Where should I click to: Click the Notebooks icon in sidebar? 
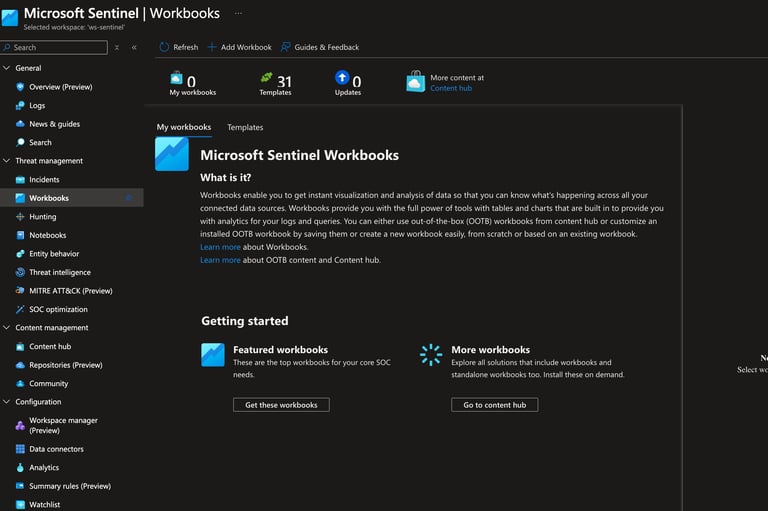click(x=20, y=235)
